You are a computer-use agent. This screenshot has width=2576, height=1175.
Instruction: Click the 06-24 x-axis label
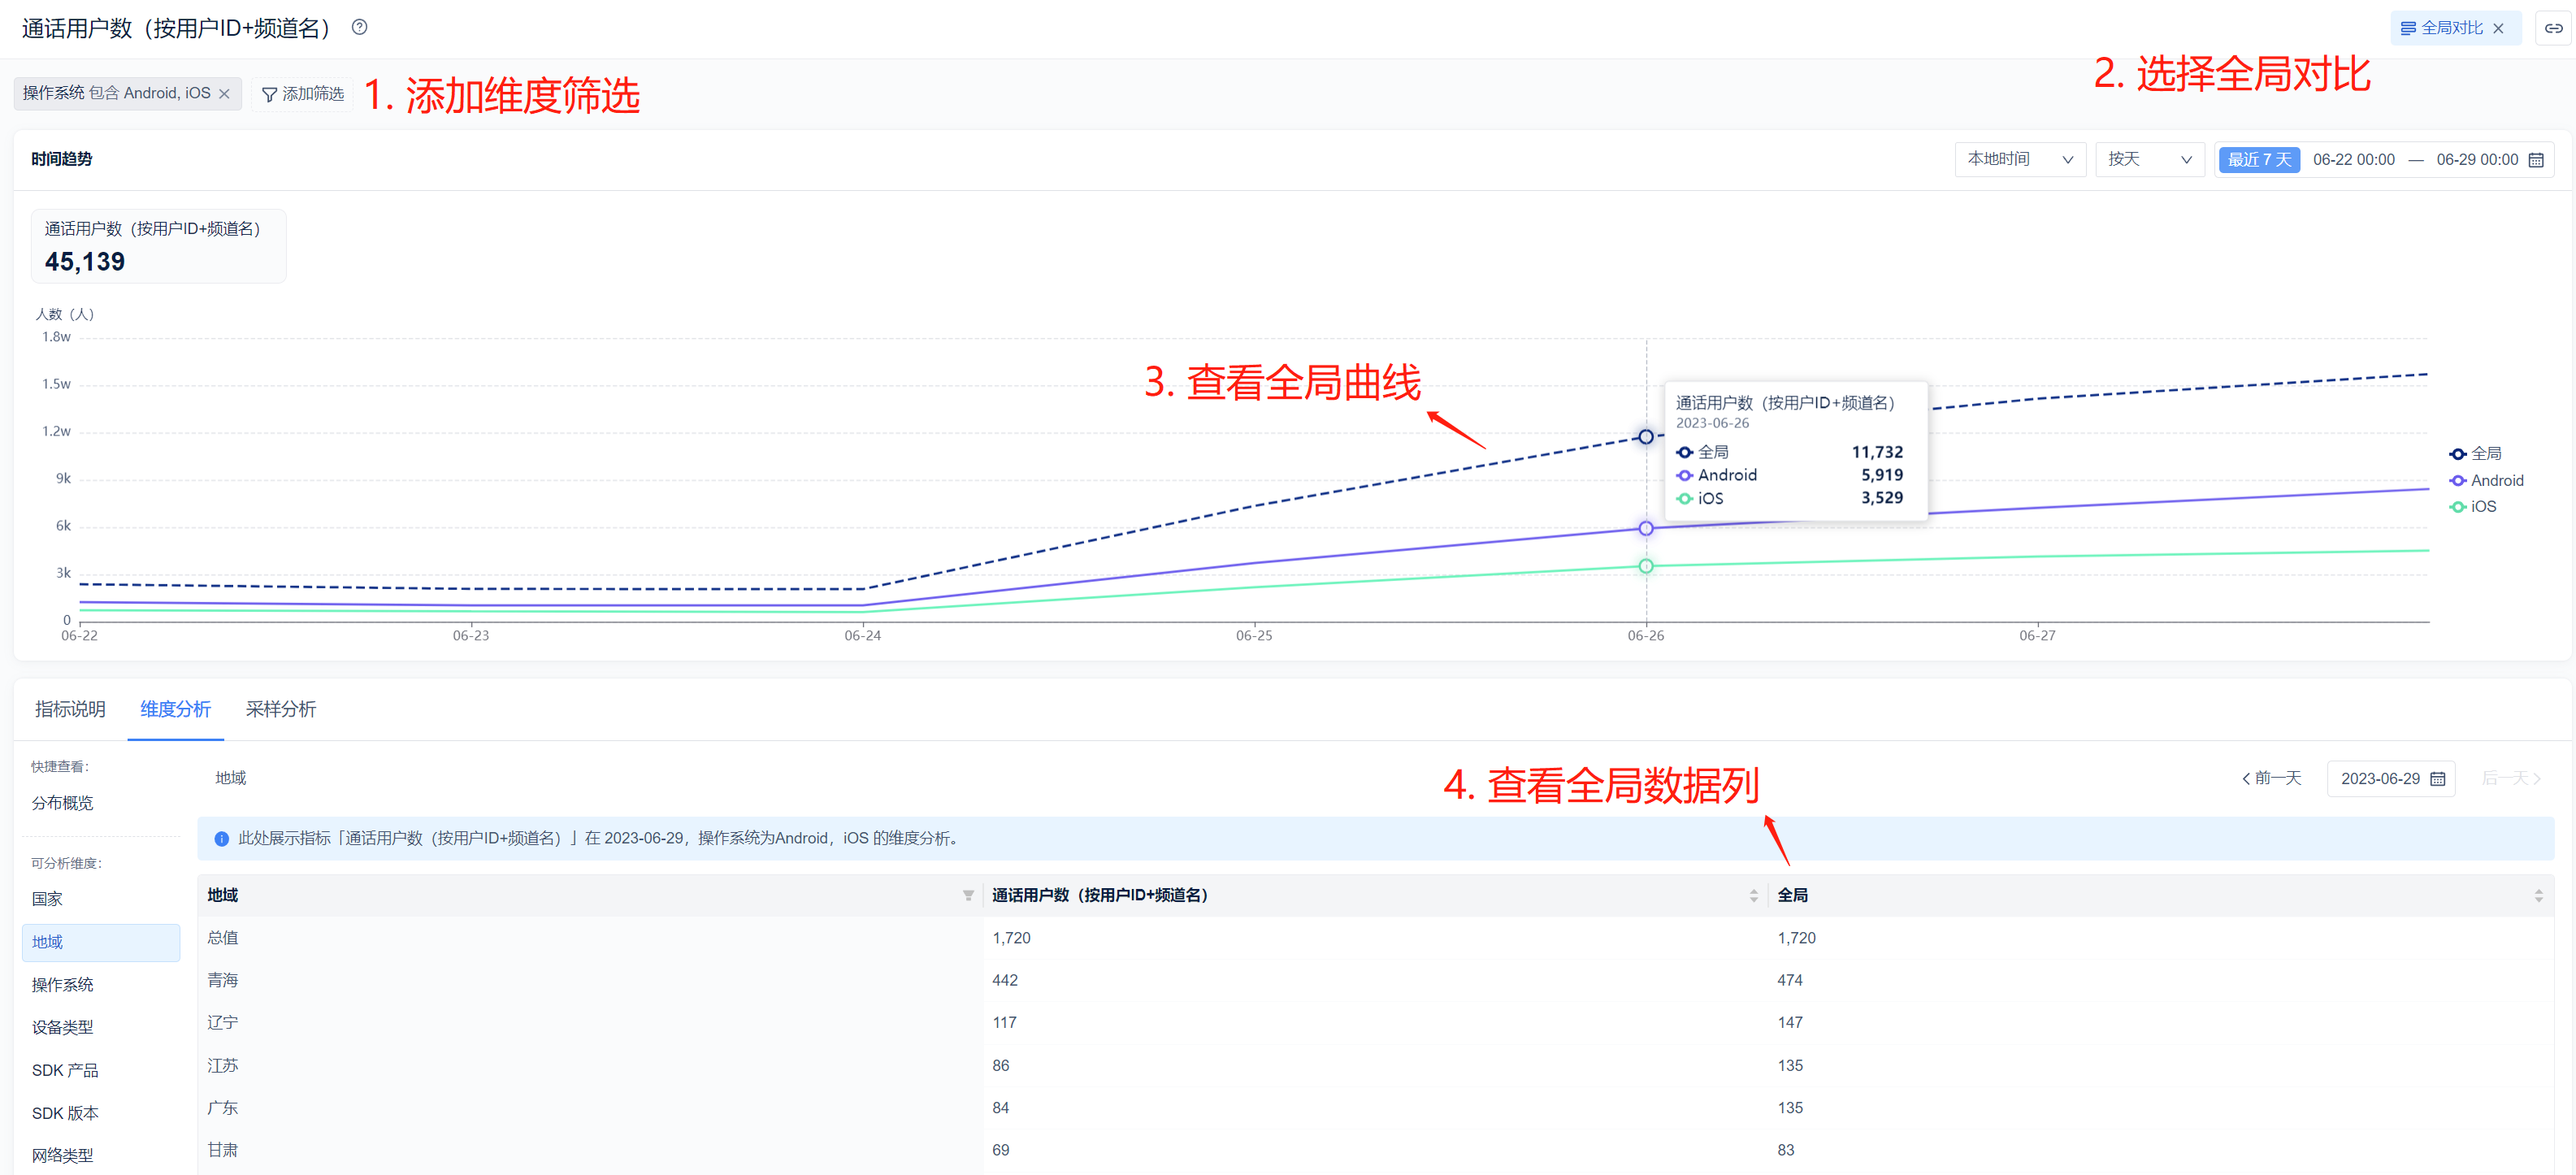pos(862,635)
